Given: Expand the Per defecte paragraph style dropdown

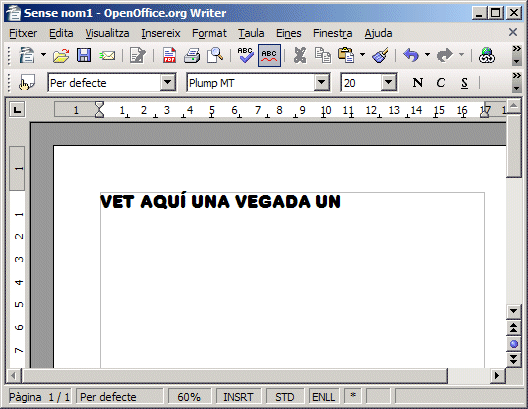Looking at the screenshot, I should click(168, 82).
